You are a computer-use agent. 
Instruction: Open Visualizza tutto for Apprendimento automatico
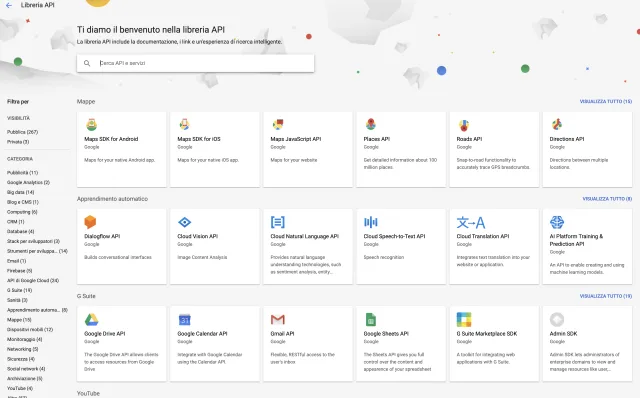(607, 199)
